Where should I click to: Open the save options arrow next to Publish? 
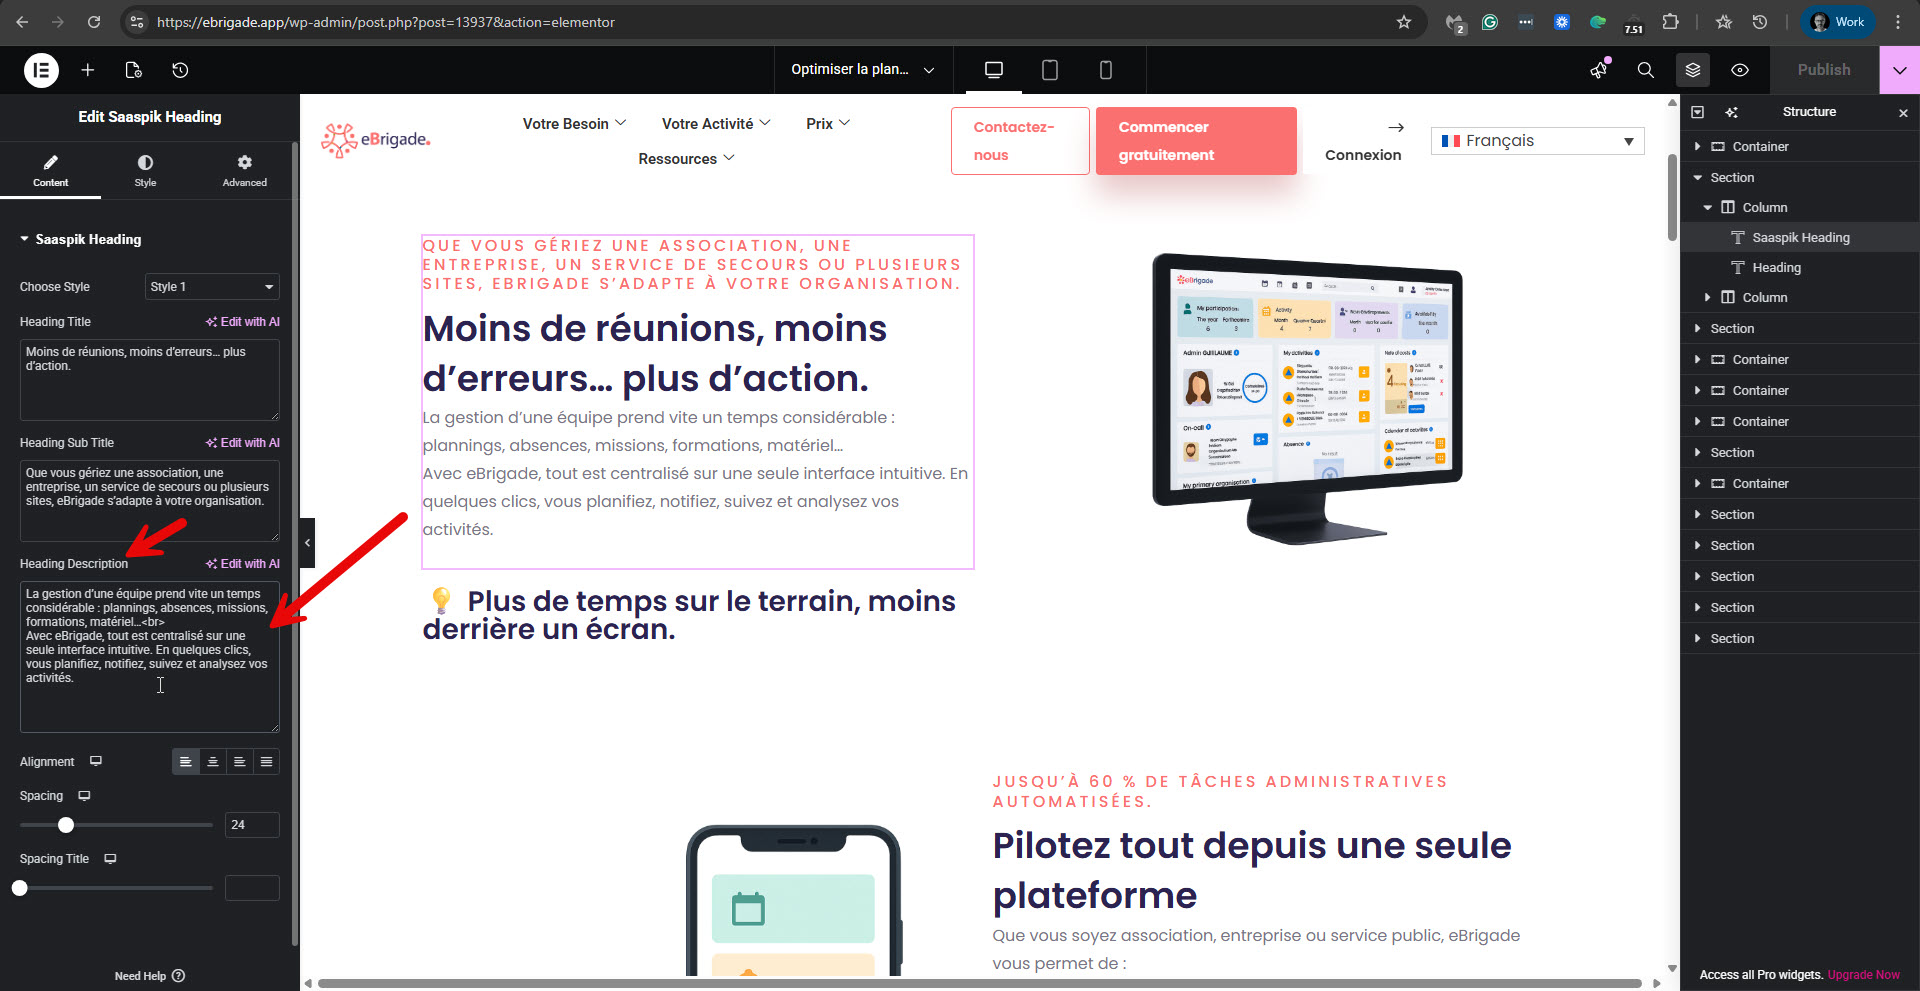(1900, 70)
